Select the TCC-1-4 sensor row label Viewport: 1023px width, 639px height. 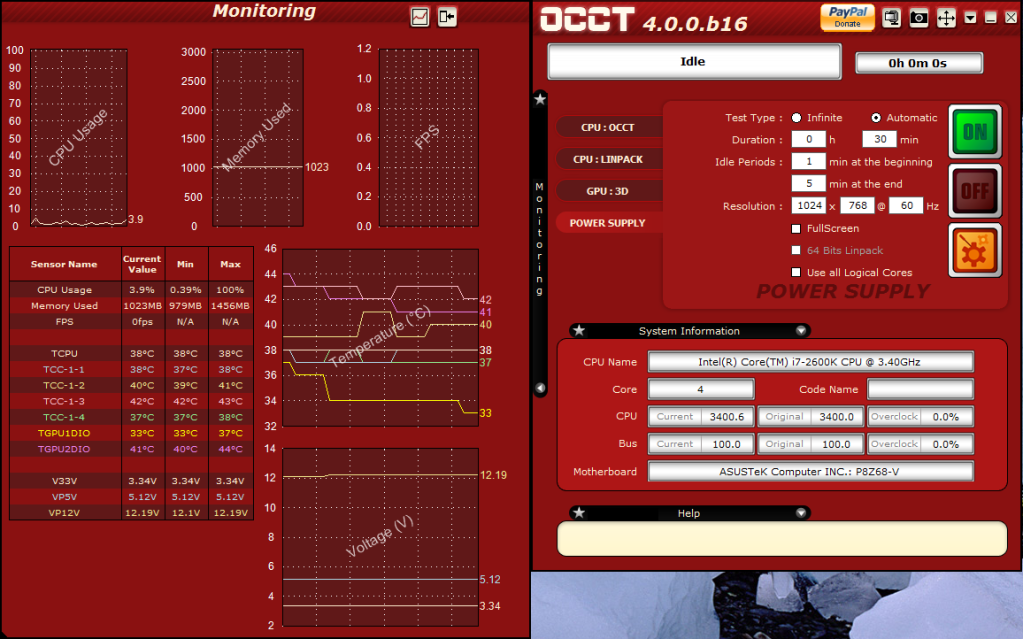coord(64,417)
